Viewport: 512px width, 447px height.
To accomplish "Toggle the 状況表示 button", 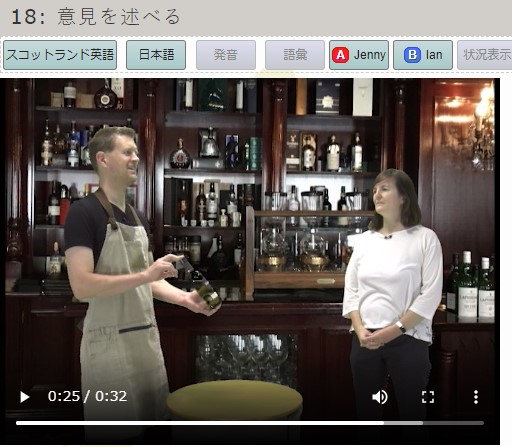I will (485, 55).
